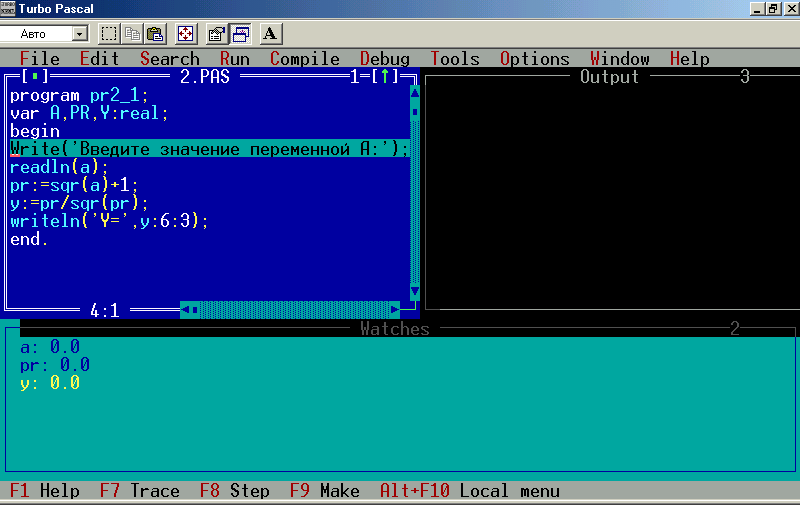The image size is (800, 505).
Task: Click the 'var A,PR,Y:real;' code line
Action: click(89, 113)
